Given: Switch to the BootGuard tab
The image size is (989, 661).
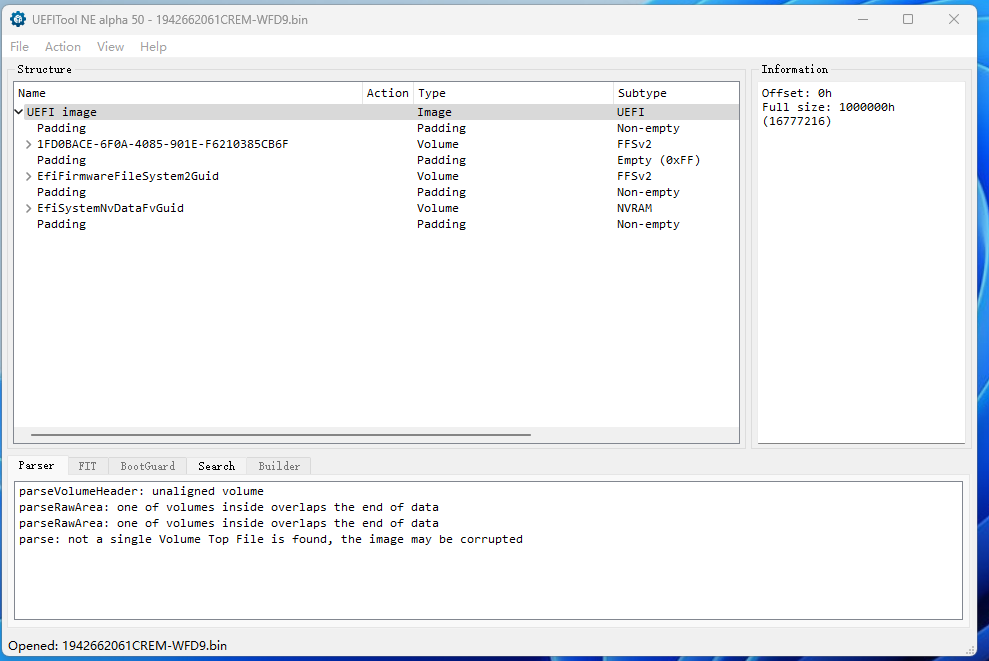Looking at the screenshot, I should pyautogui.click(x=148, y=466).
